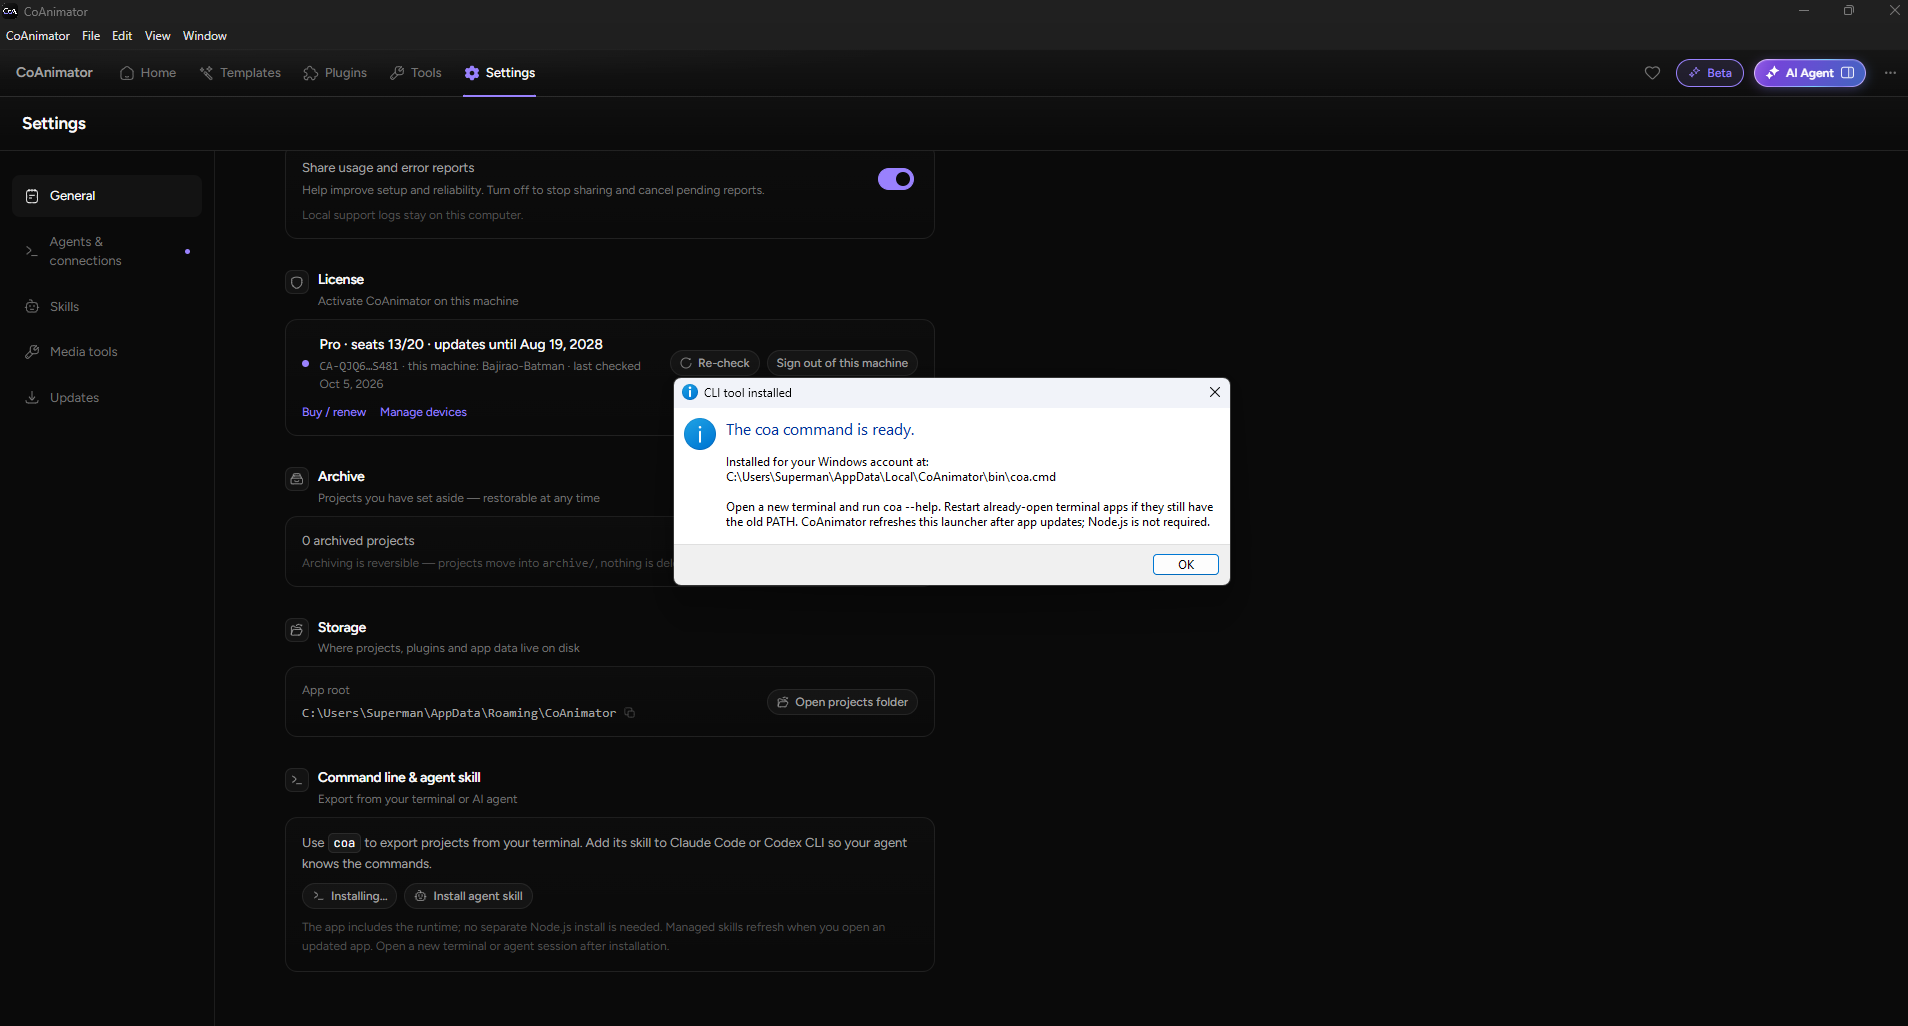The width and height of the screenshot is (1908, 1026).
Task: Follow the Buy / renew link
Action: (x=334, y=412)
